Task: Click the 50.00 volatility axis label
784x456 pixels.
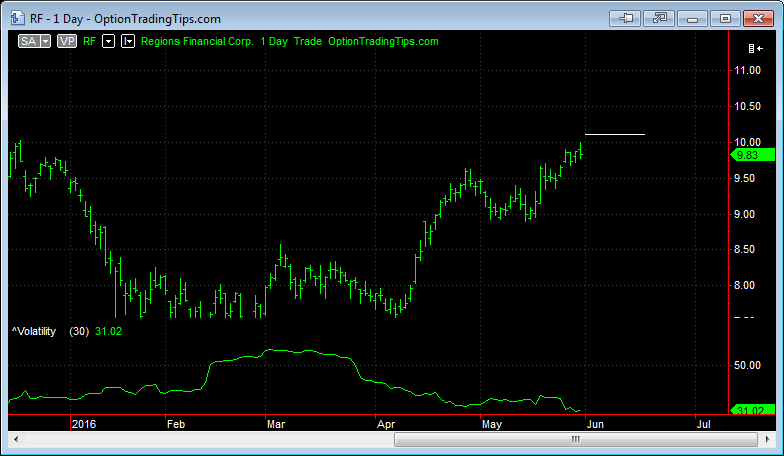Action: [748, 366]
